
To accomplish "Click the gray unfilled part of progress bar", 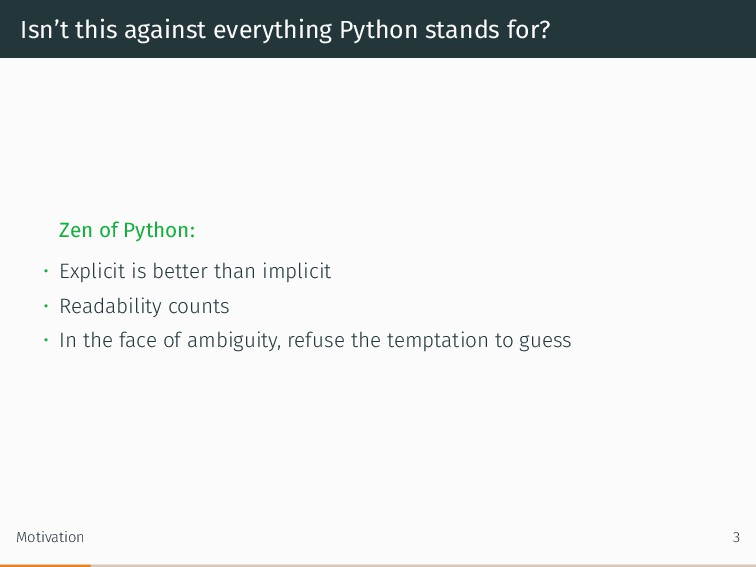I will click(x=423, y=566).
